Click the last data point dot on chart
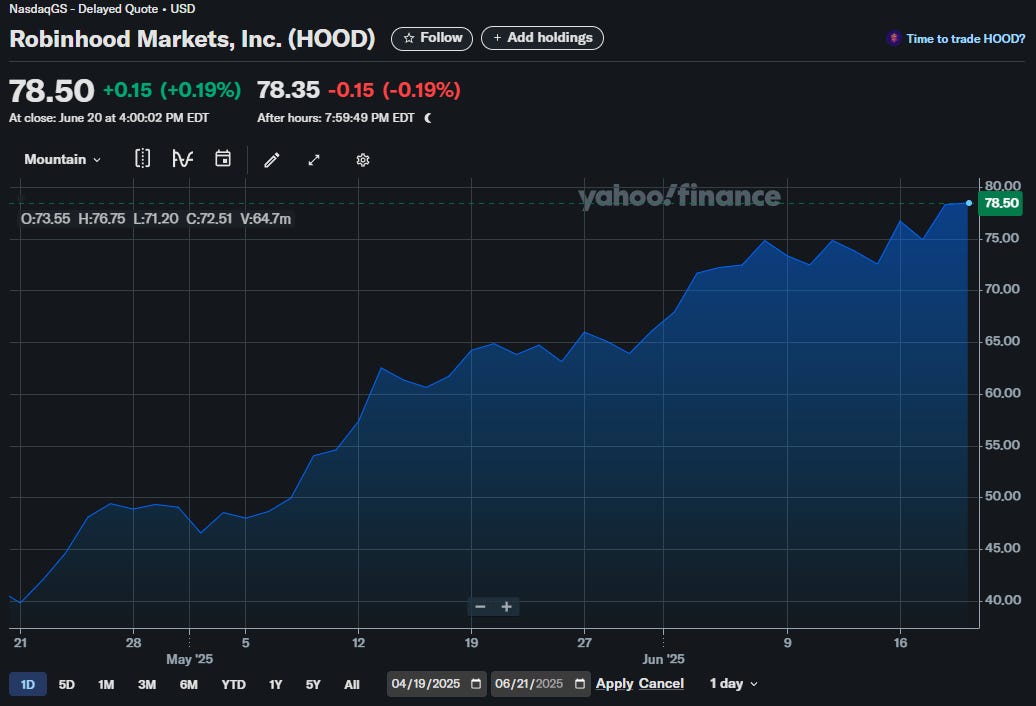Viewport: 1036px width, 706px height. [x=969, y=203]
